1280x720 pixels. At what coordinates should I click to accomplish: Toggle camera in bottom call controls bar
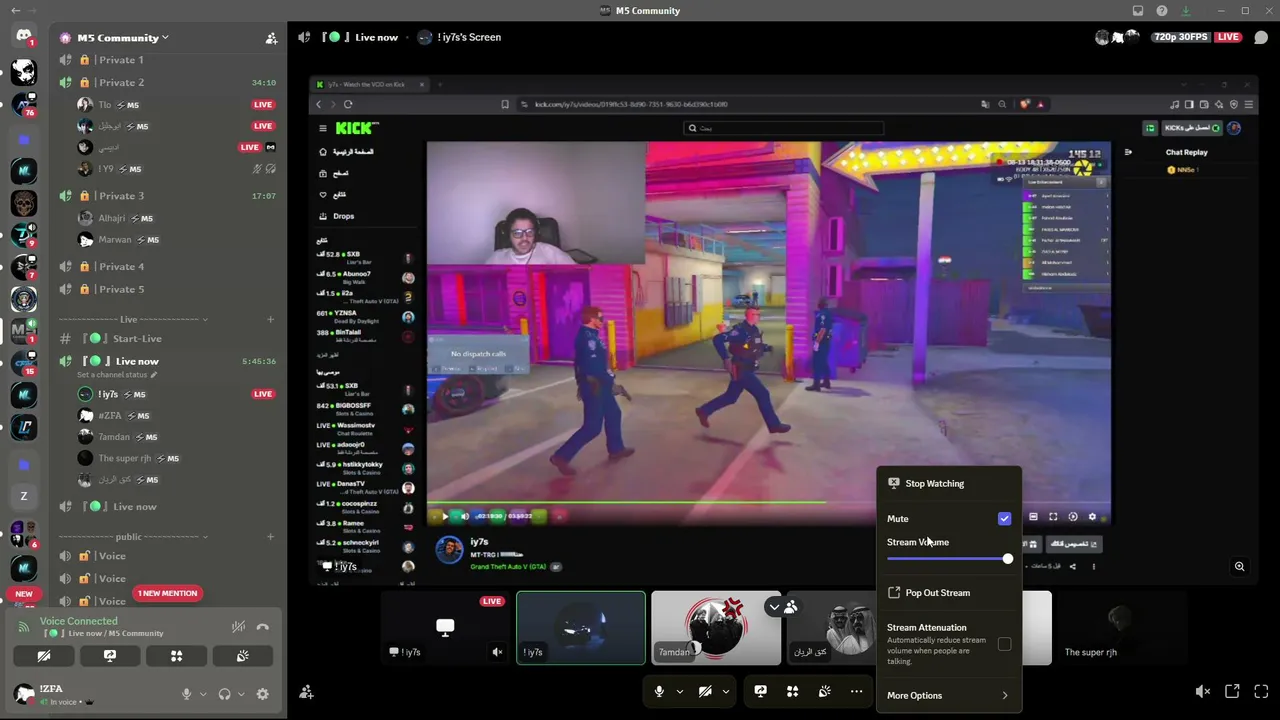pyautogui.click(x=705, y=691)
